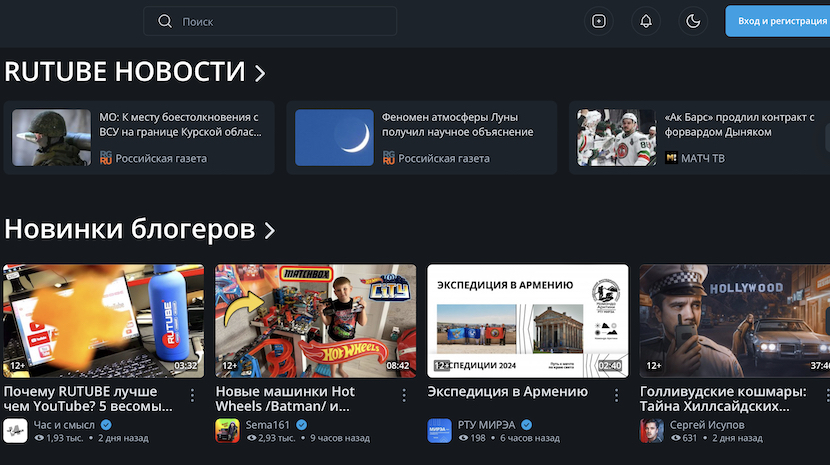
Task: Open Сергей Исупов channel avatar
Action: click(x=652, y=431)
